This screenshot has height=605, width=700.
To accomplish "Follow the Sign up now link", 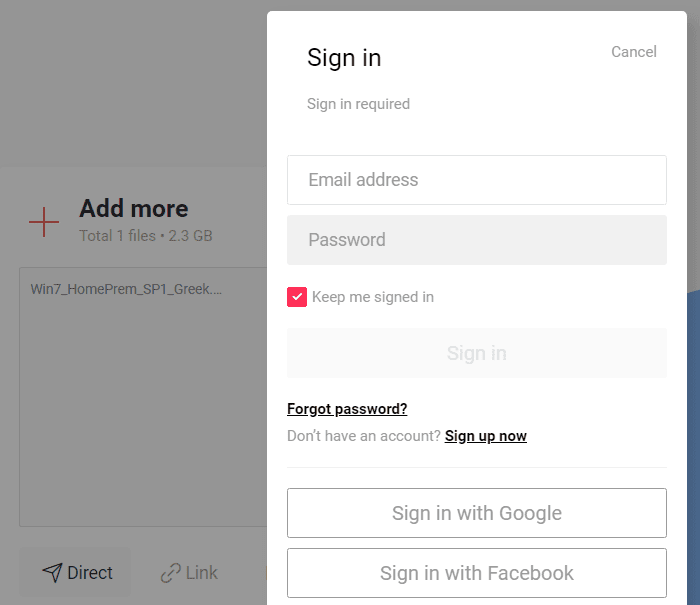I will pos(486,436).
